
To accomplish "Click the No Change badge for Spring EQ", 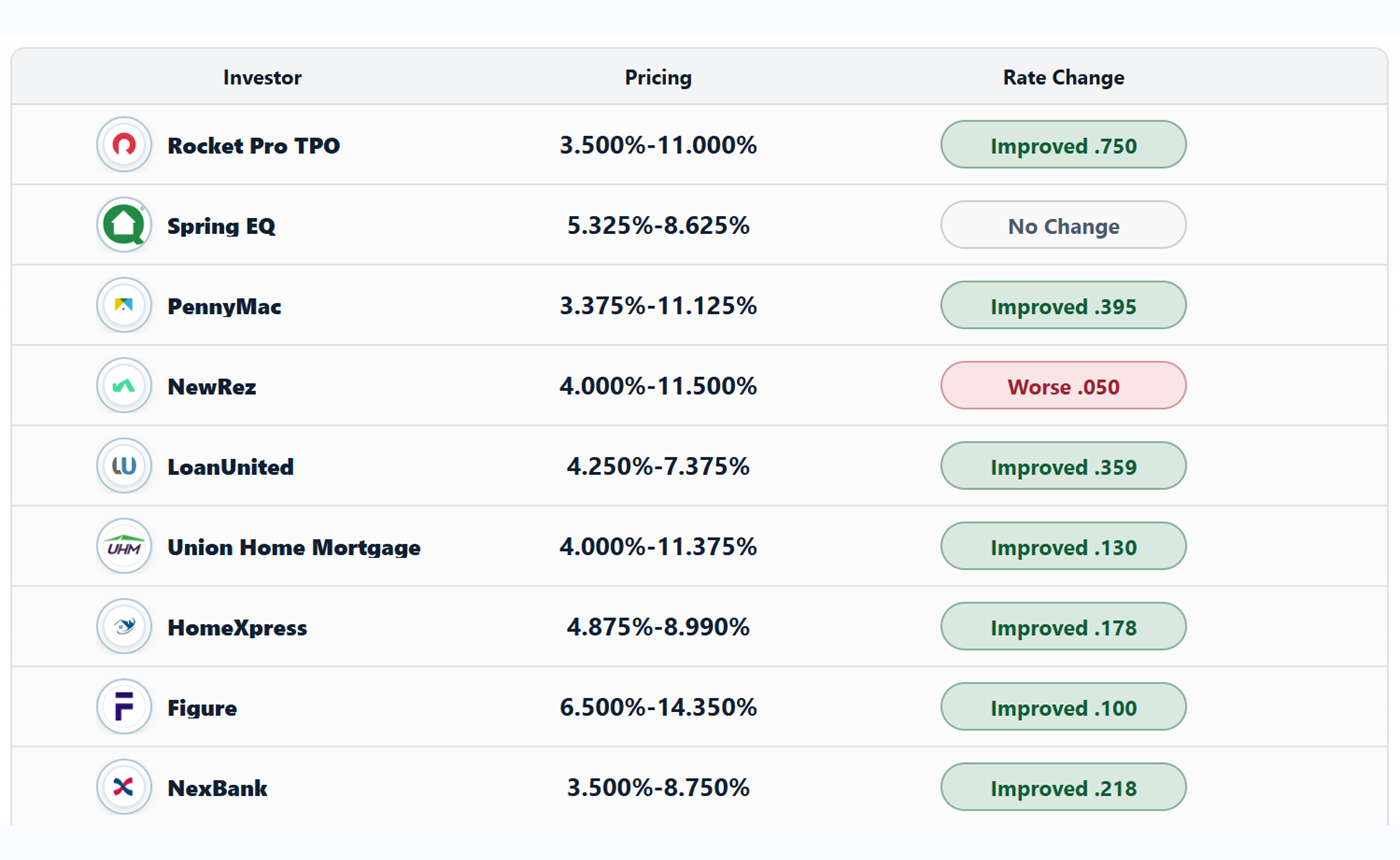I will click(1063, 225).
